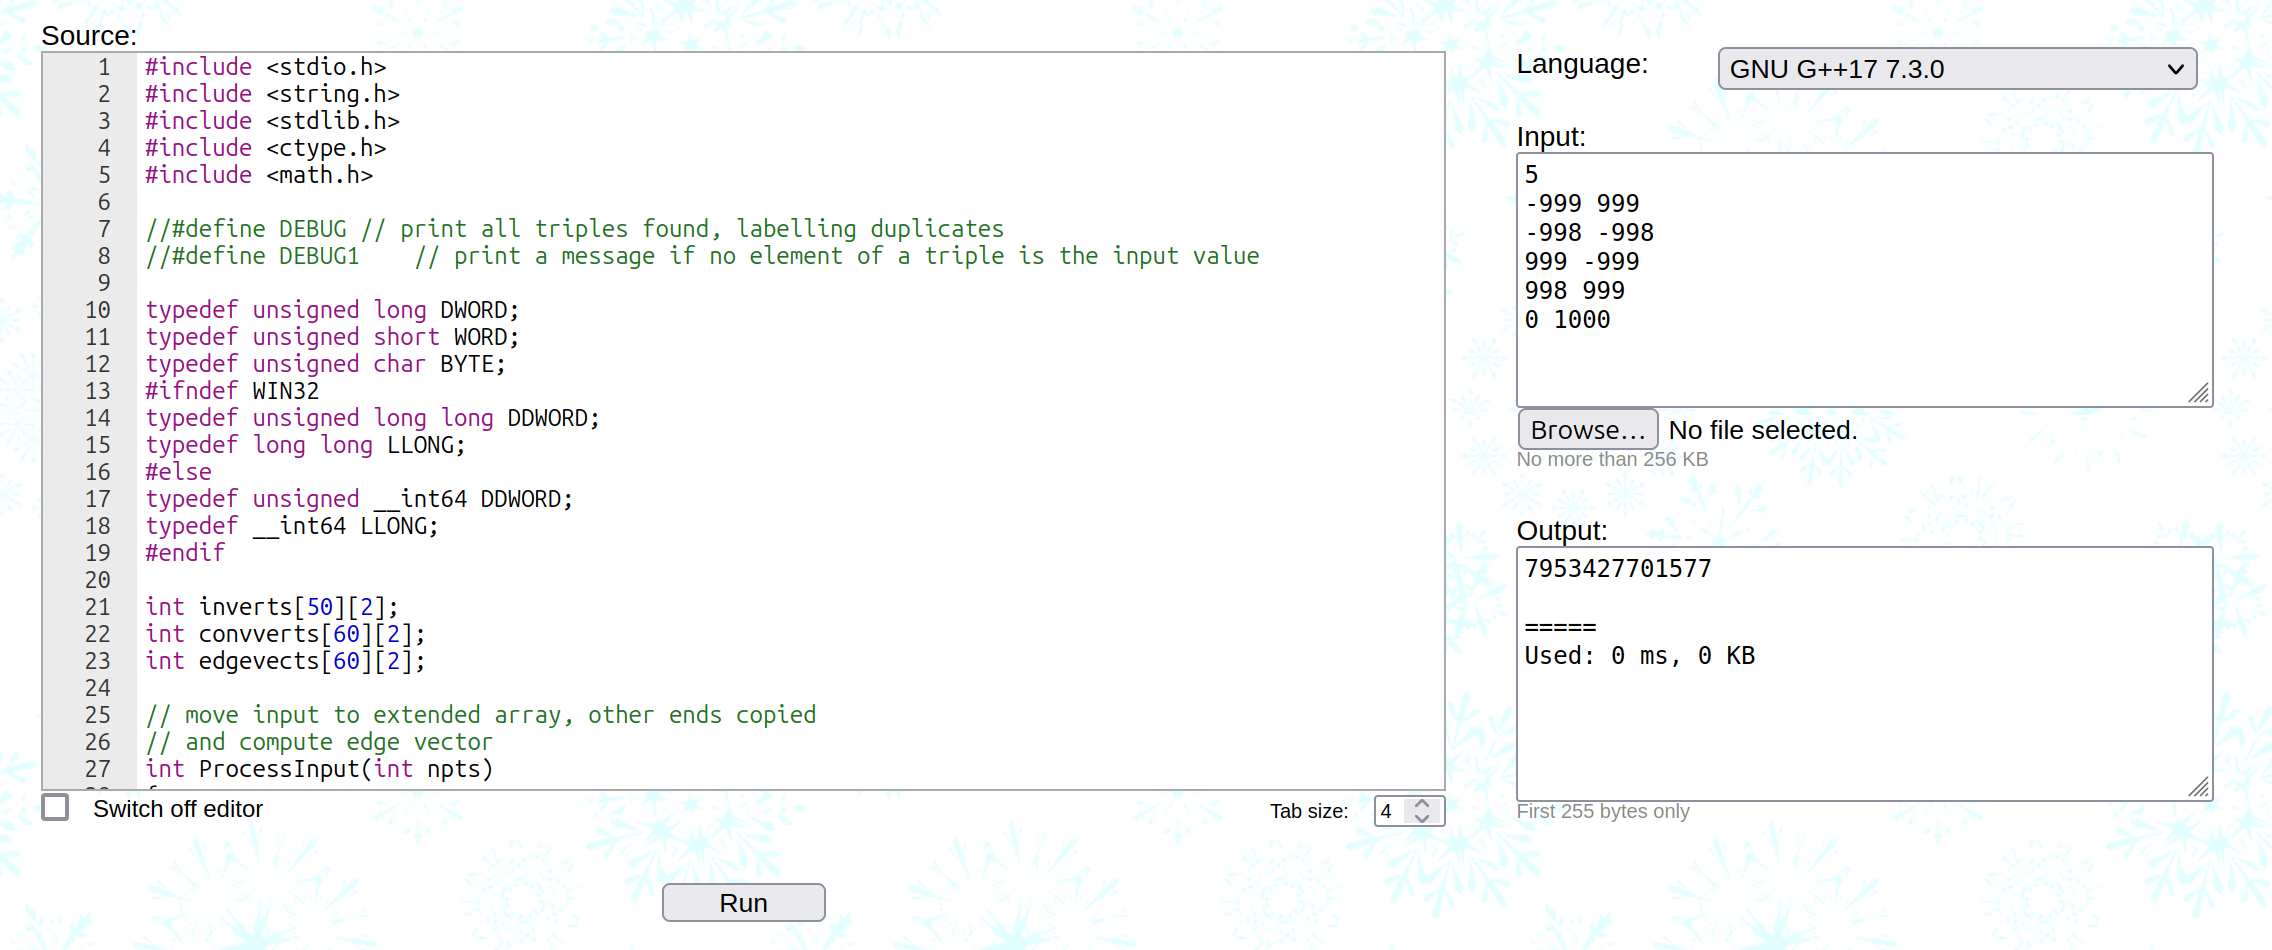Click the Switch off editor label text
The image size is (2272, 950).
[178, 809]
